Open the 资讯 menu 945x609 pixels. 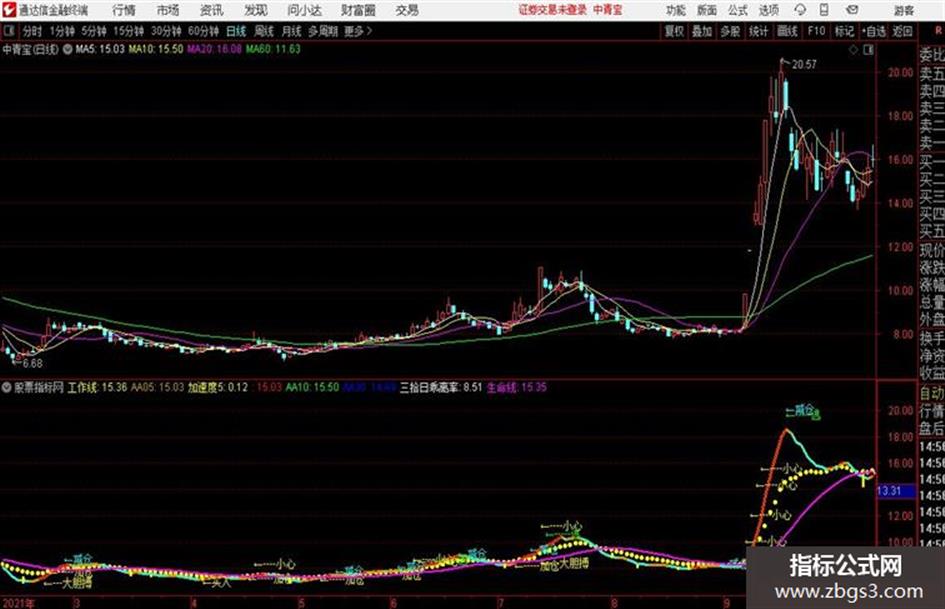click(x=212, y=10)
